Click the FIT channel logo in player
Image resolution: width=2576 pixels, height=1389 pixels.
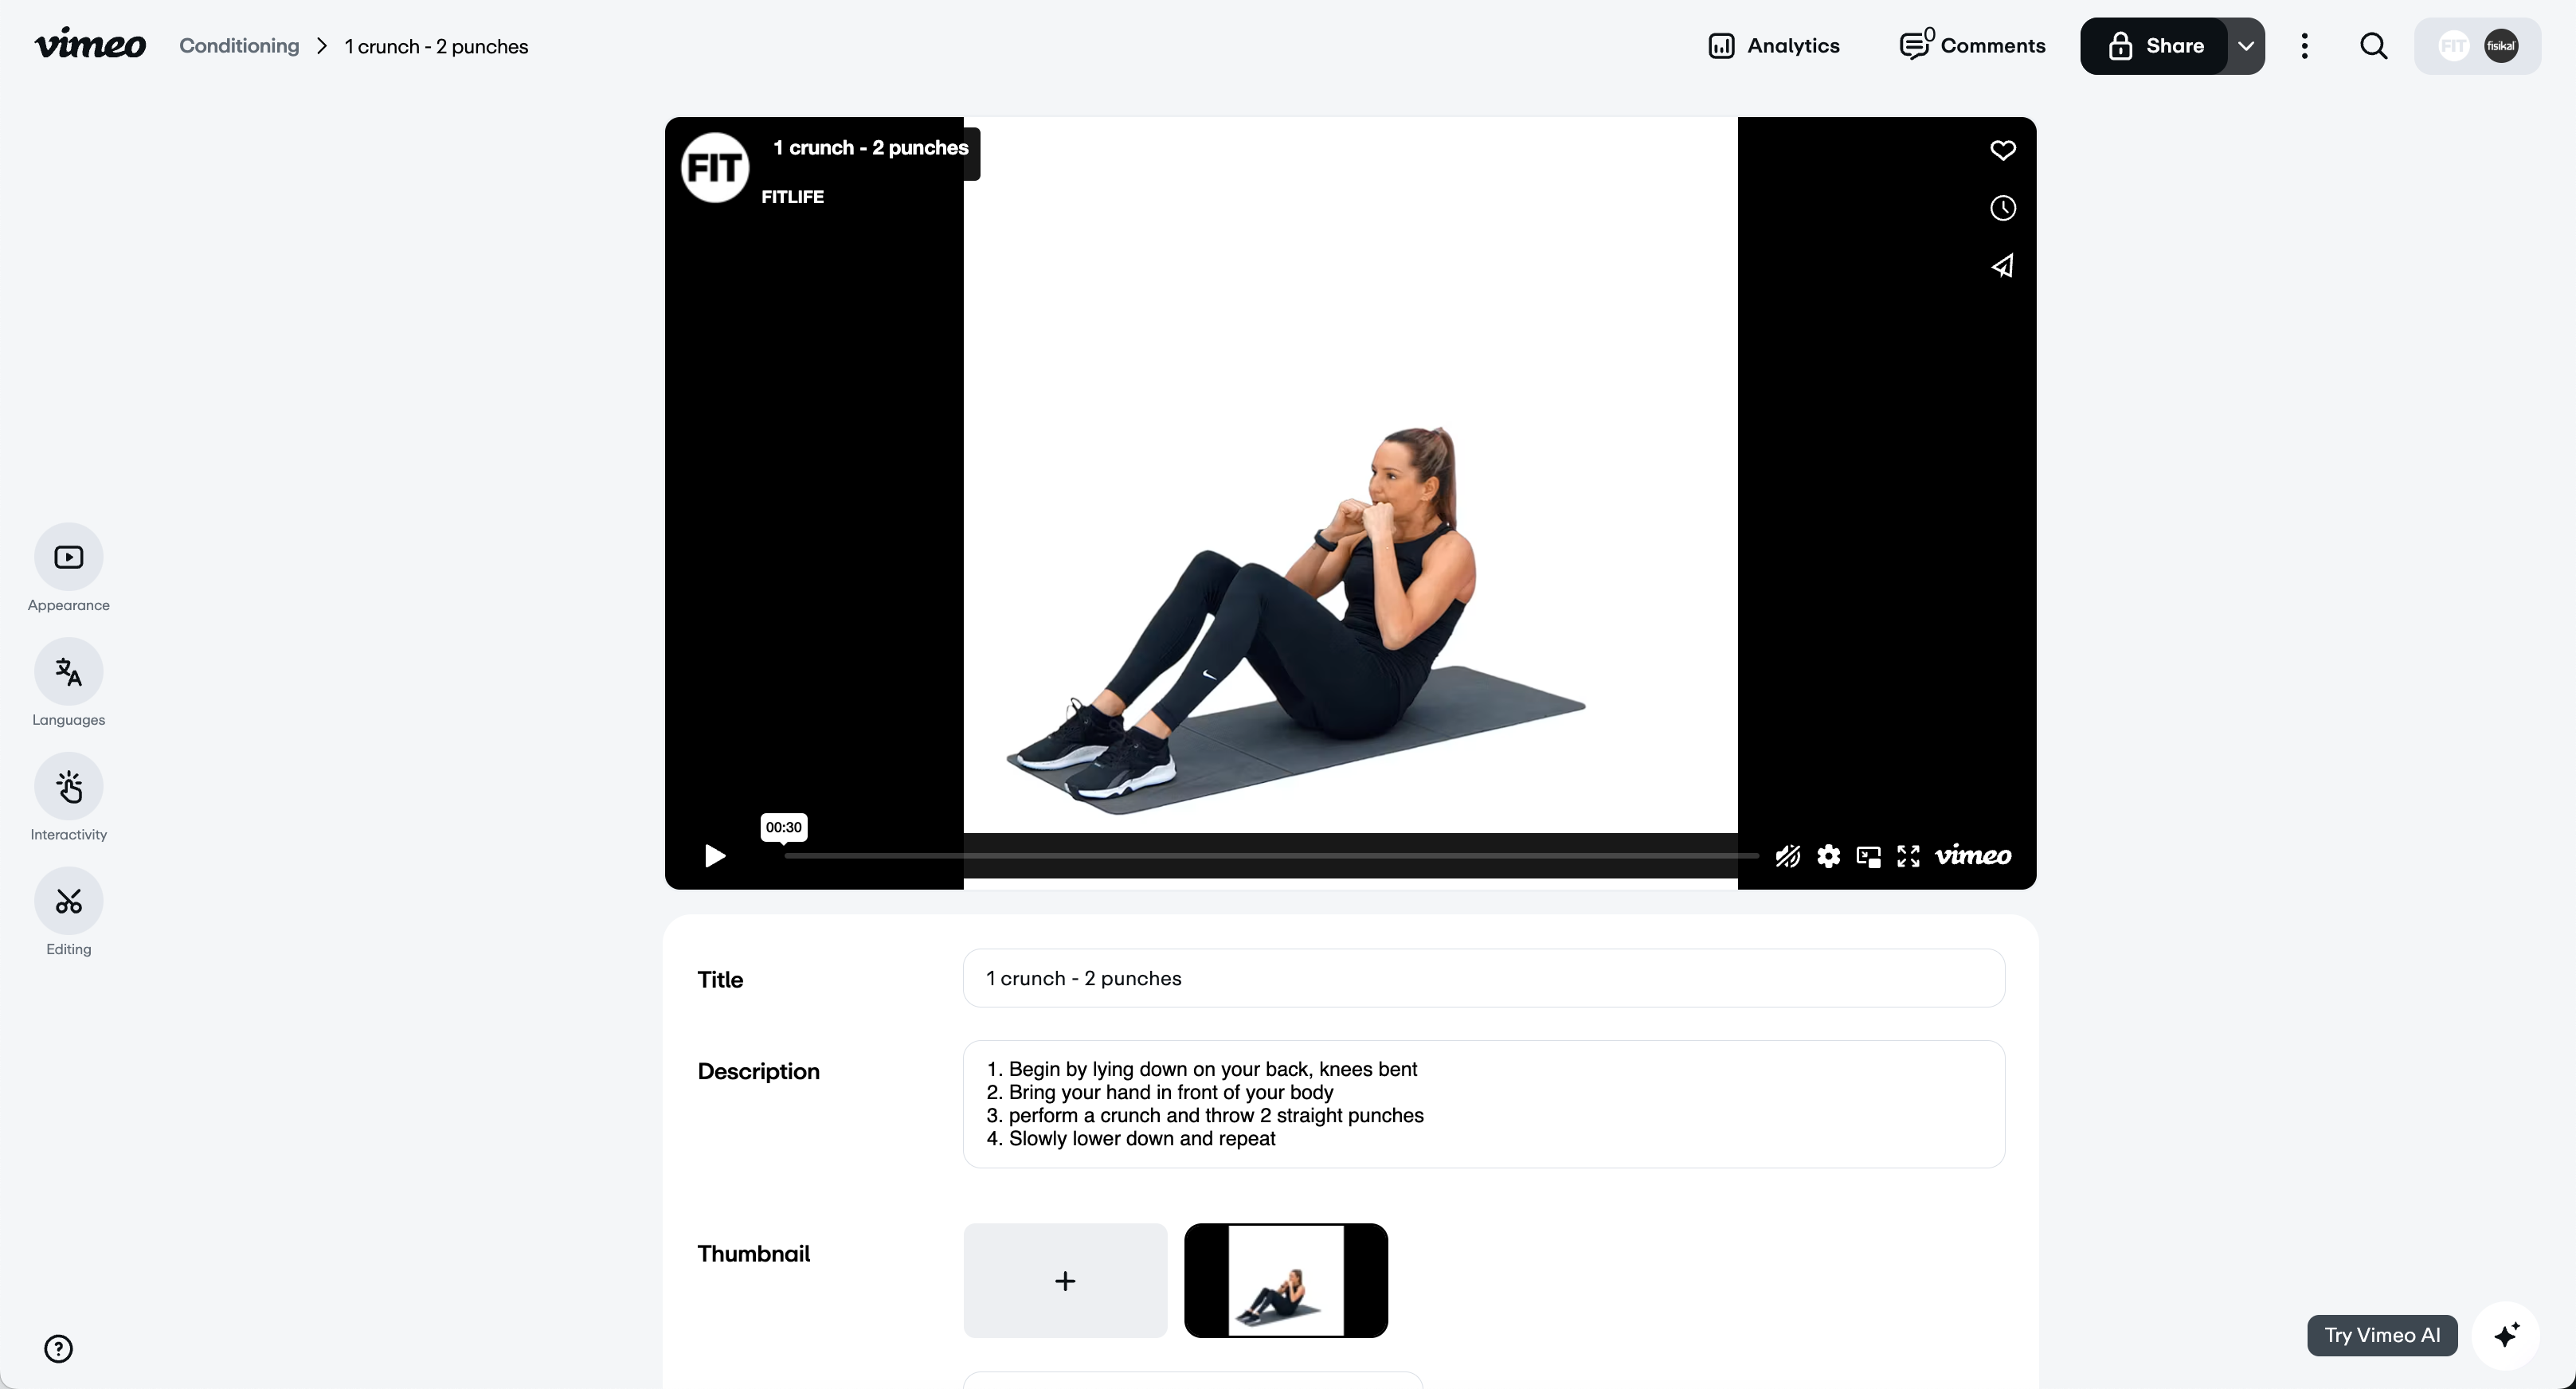[715, 167]
